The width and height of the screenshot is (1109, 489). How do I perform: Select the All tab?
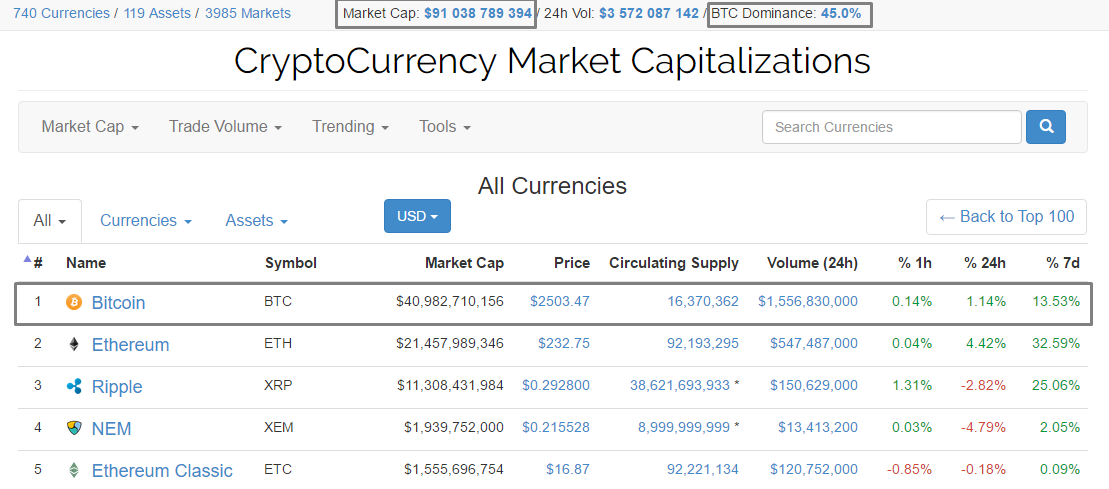[x=49, y=221]
